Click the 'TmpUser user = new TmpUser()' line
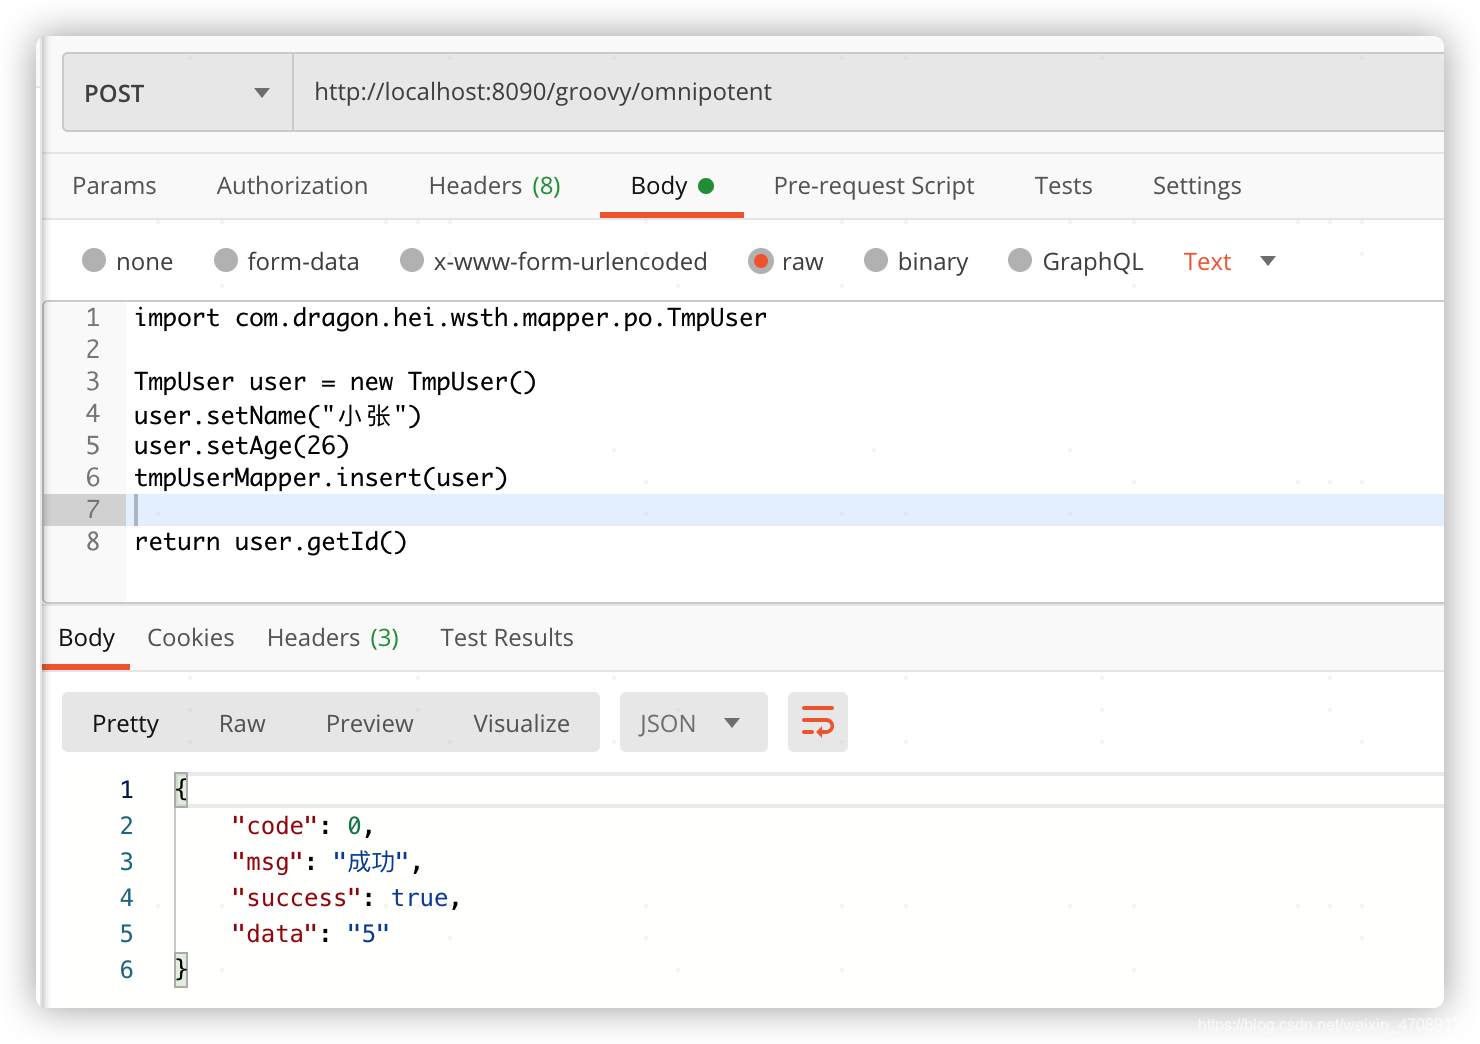The width and height of the screenshot is (1480, 1044). pyautogui.click(x=335, y=382)
